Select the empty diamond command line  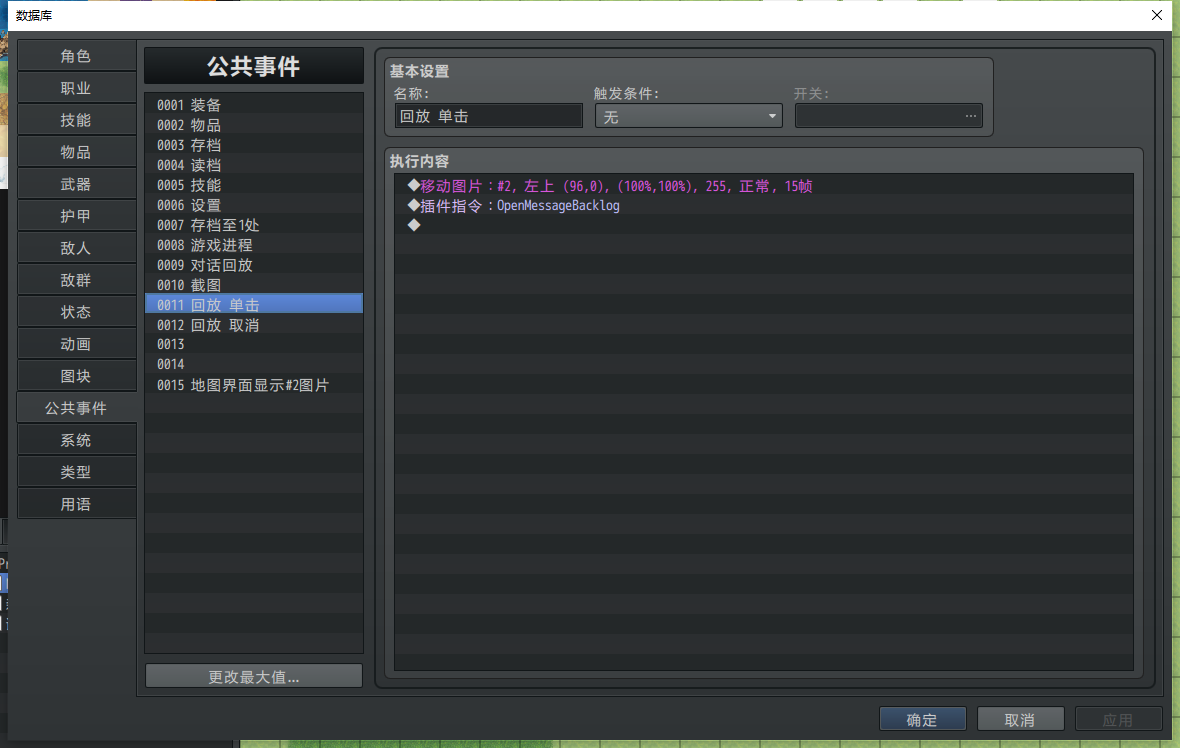point(764,225)
